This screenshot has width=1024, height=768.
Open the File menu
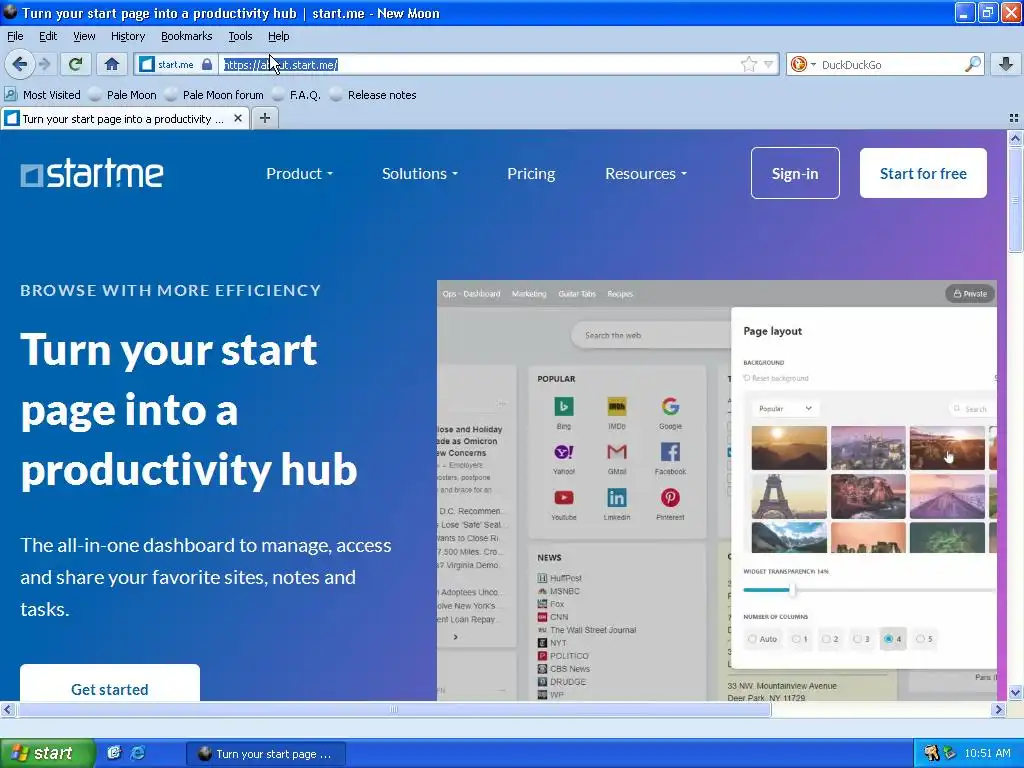tap(15, 36)
